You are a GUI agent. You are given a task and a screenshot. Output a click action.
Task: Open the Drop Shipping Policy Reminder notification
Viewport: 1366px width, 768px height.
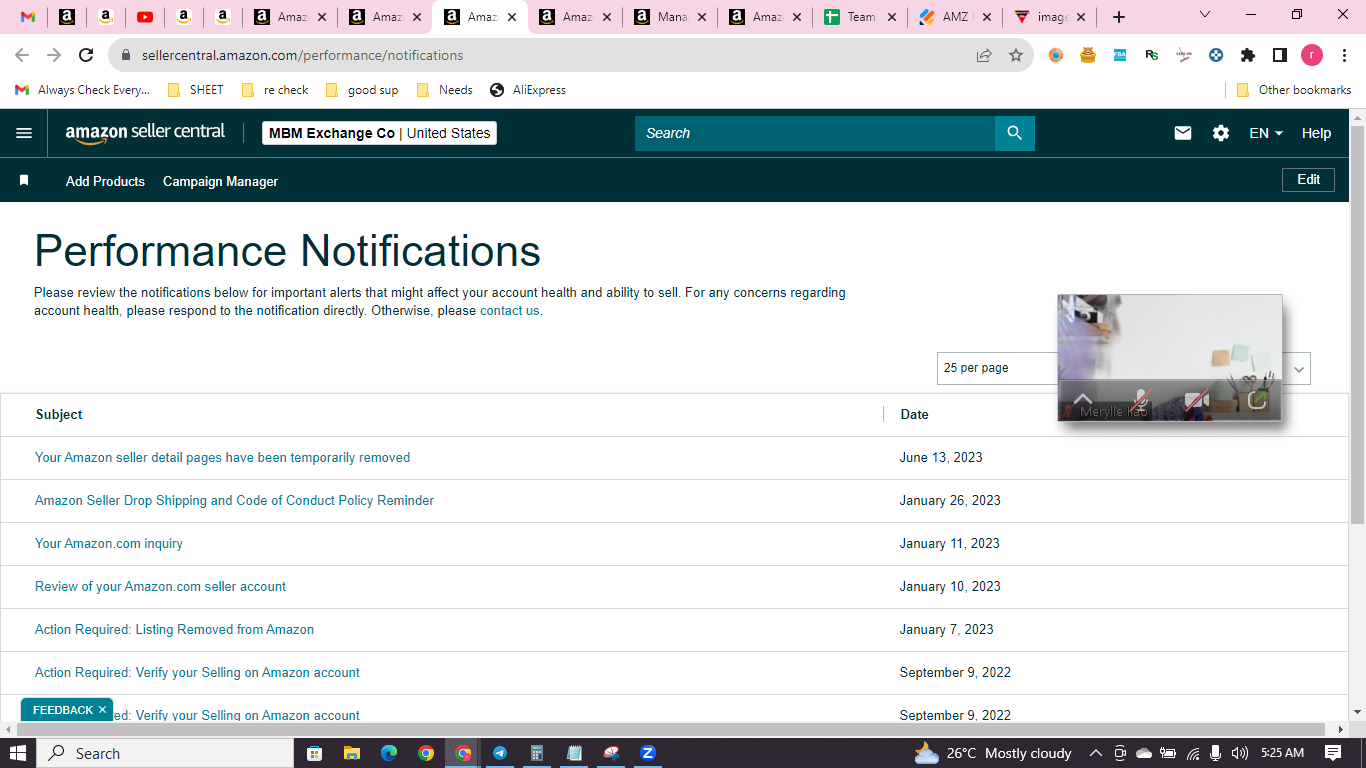pos(234,501)
